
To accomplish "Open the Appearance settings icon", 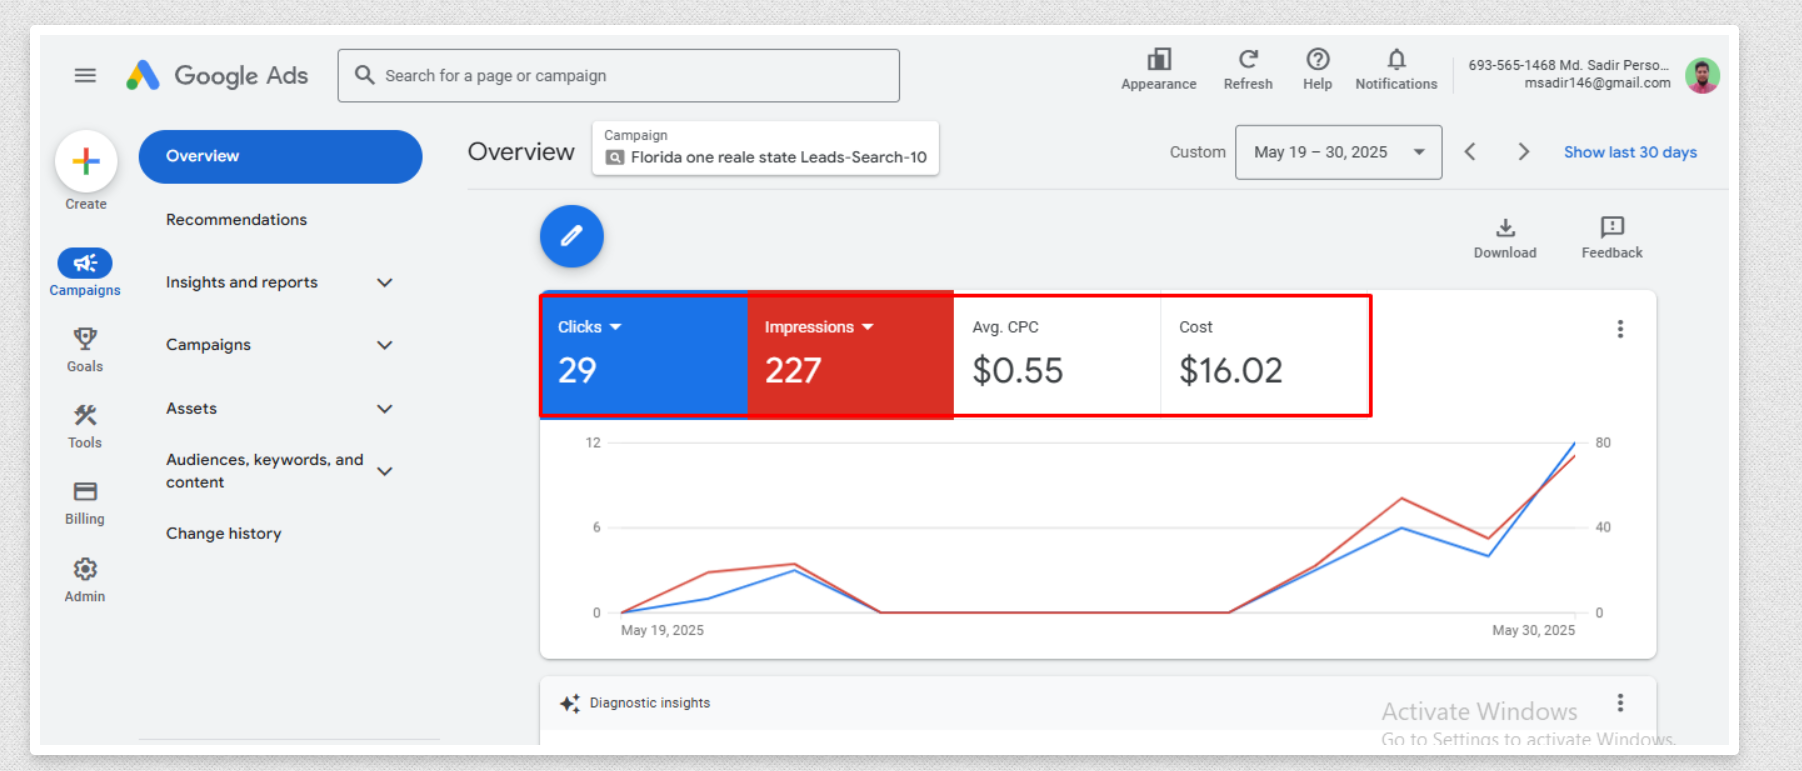I will 1158,59.
